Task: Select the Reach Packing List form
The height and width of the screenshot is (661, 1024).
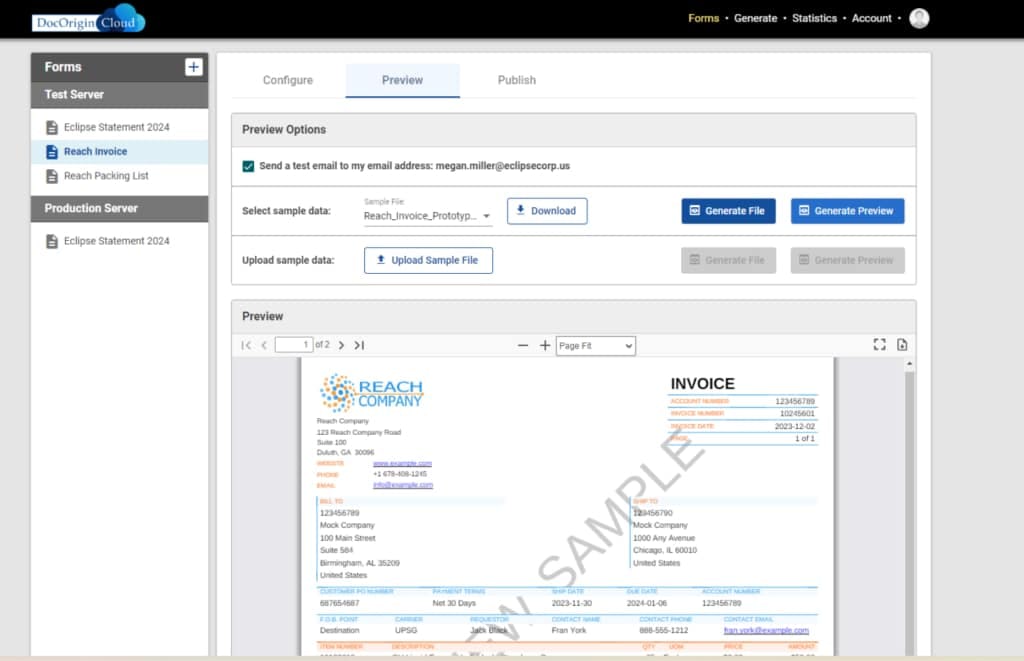Action: pos(120,176)
